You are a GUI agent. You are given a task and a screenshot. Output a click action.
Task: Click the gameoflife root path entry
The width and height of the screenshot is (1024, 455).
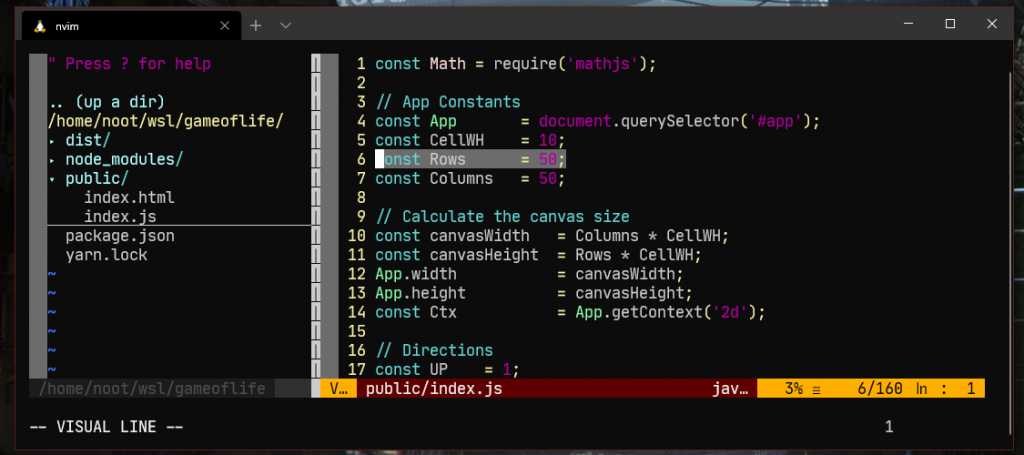[x=166, y=121]
